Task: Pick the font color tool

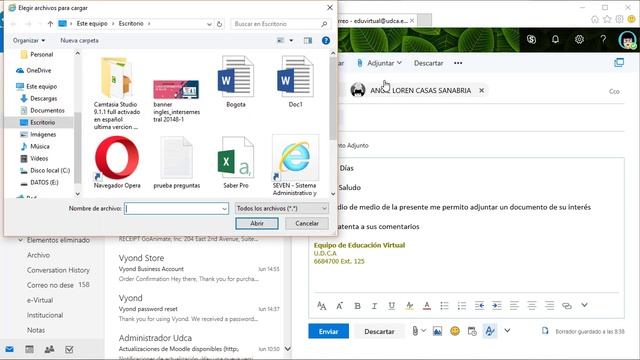Action: [x=427, y=306]
